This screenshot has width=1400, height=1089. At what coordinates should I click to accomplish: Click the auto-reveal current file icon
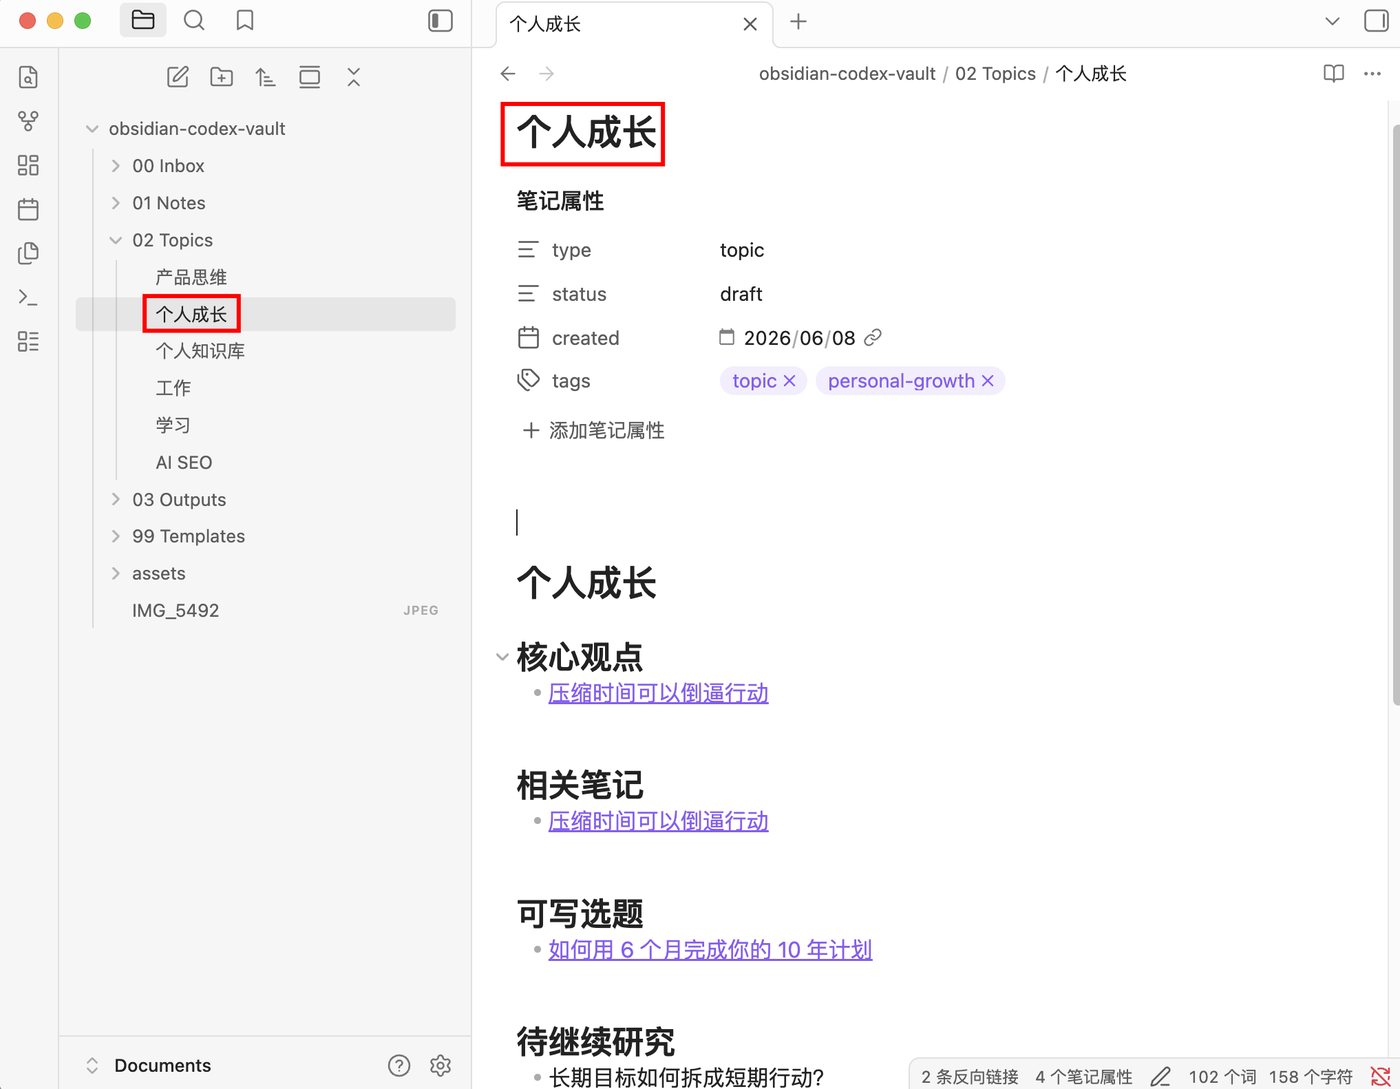(310, 77)
